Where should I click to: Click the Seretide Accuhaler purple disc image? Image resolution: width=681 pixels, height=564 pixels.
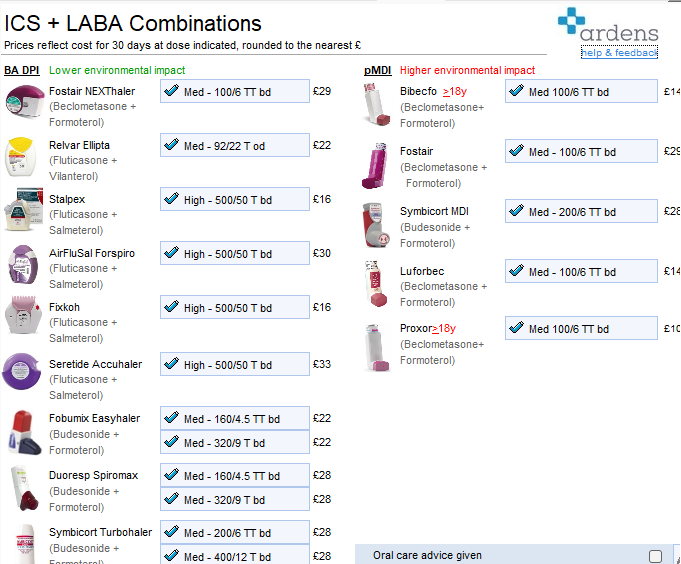(22, 372)
